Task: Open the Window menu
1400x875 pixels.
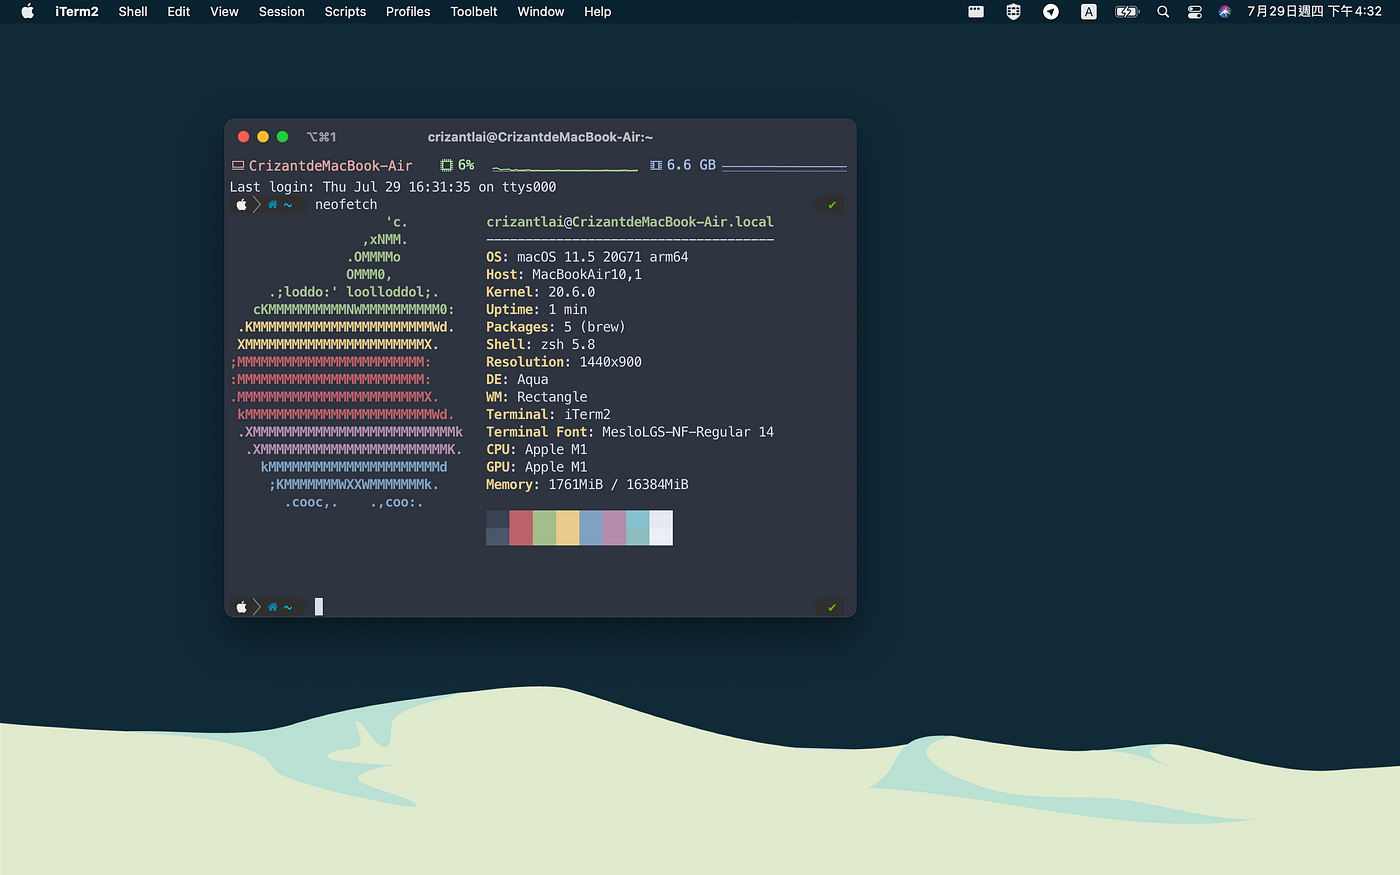Action: tap(541, 12)
